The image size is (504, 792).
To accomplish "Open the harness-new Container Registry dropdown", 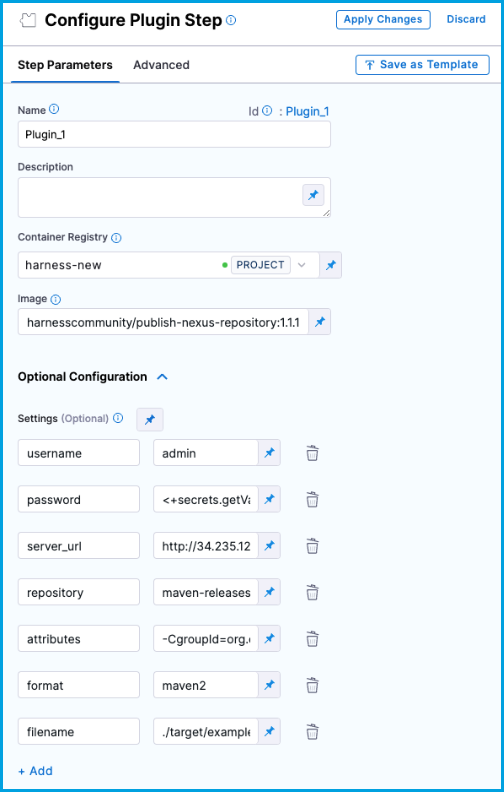I will point(169,265).
